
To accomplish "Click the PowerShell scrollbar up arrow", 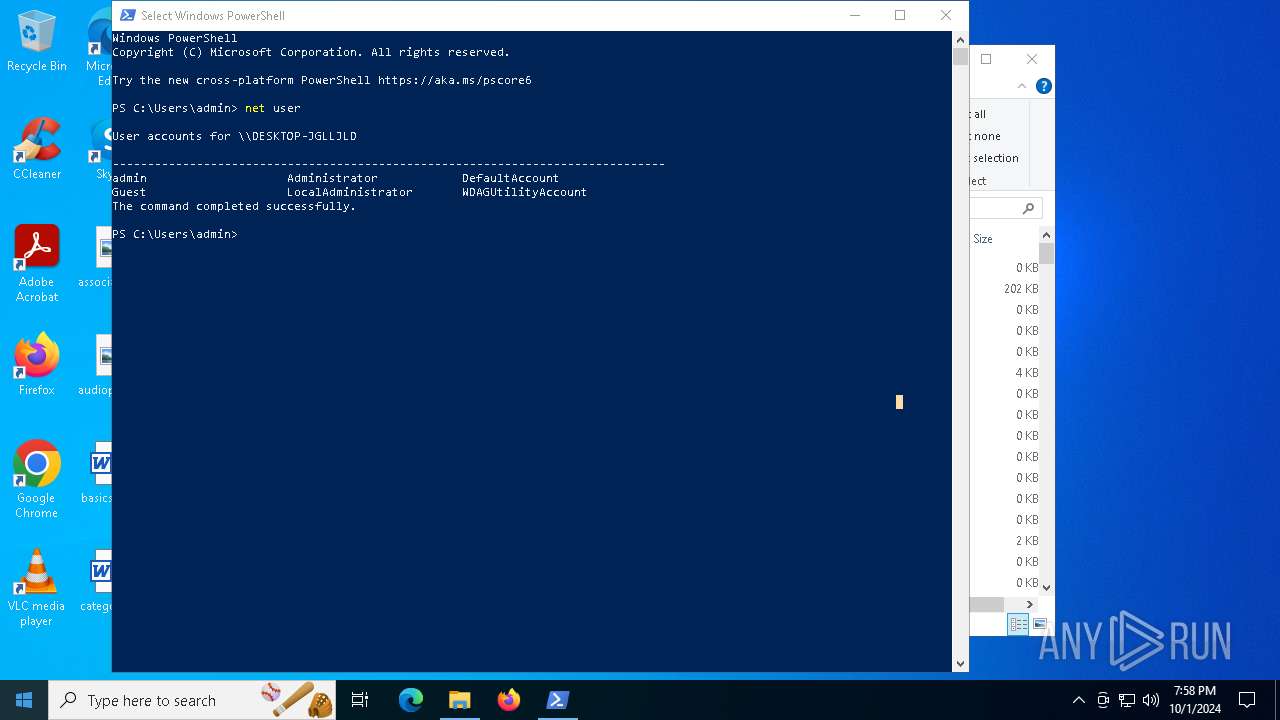I will pos(960,39).
